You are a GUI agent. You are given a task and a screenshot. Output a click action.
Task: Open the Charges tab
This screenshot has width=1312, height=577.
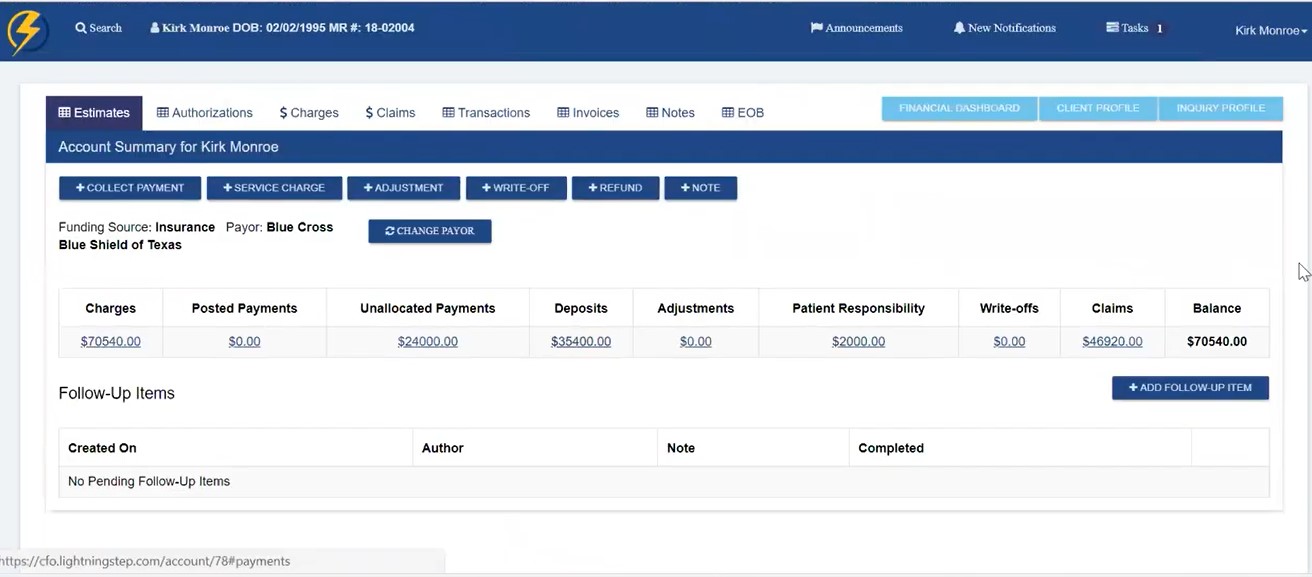(x=309, y=113)
